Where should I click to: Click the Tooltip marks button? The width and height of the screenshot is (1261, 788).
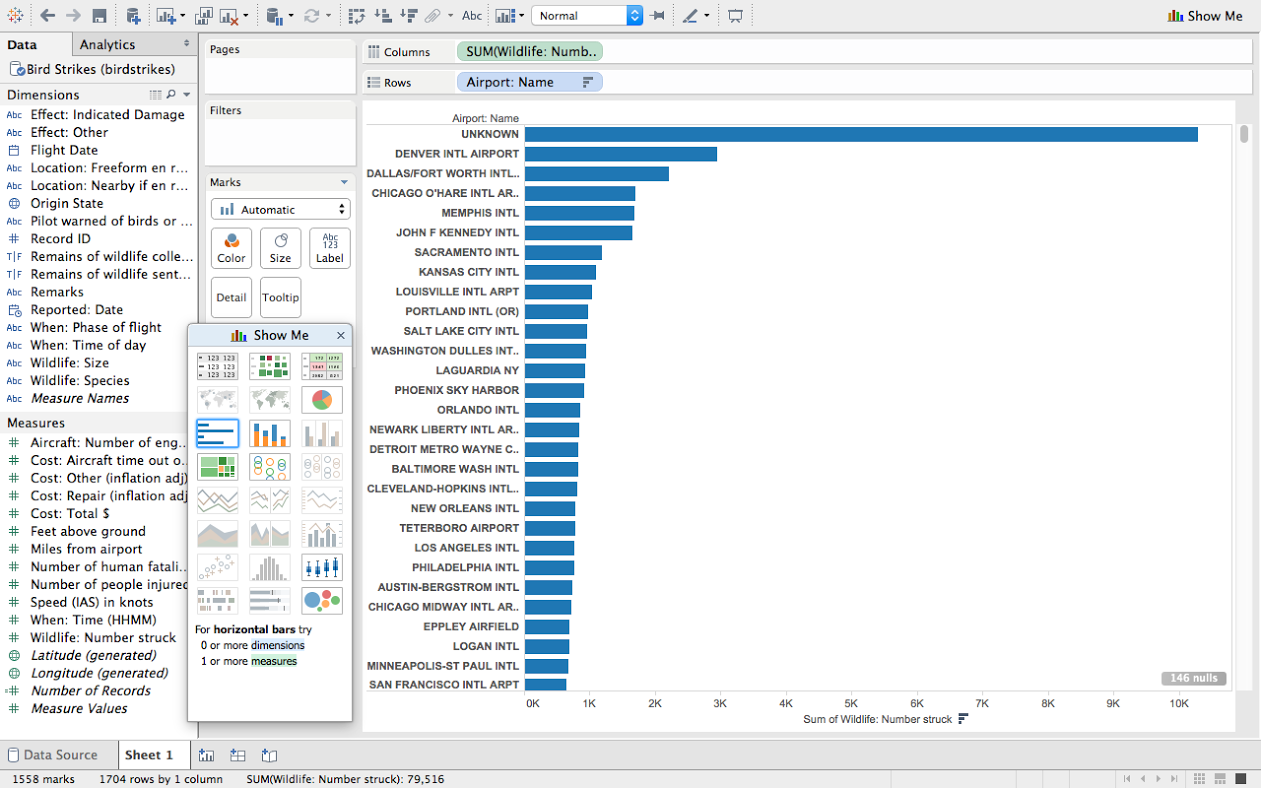(280, 297)
